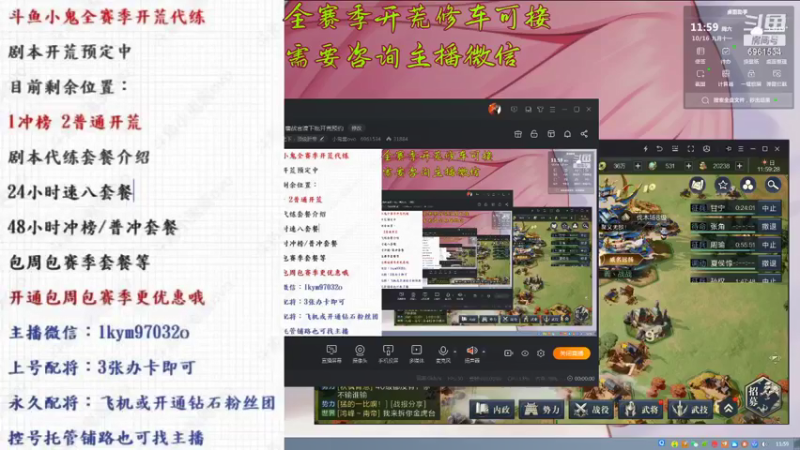Select the 张角 troop row
This screenshot has height=450, width=800.
[x=723, y=227]
